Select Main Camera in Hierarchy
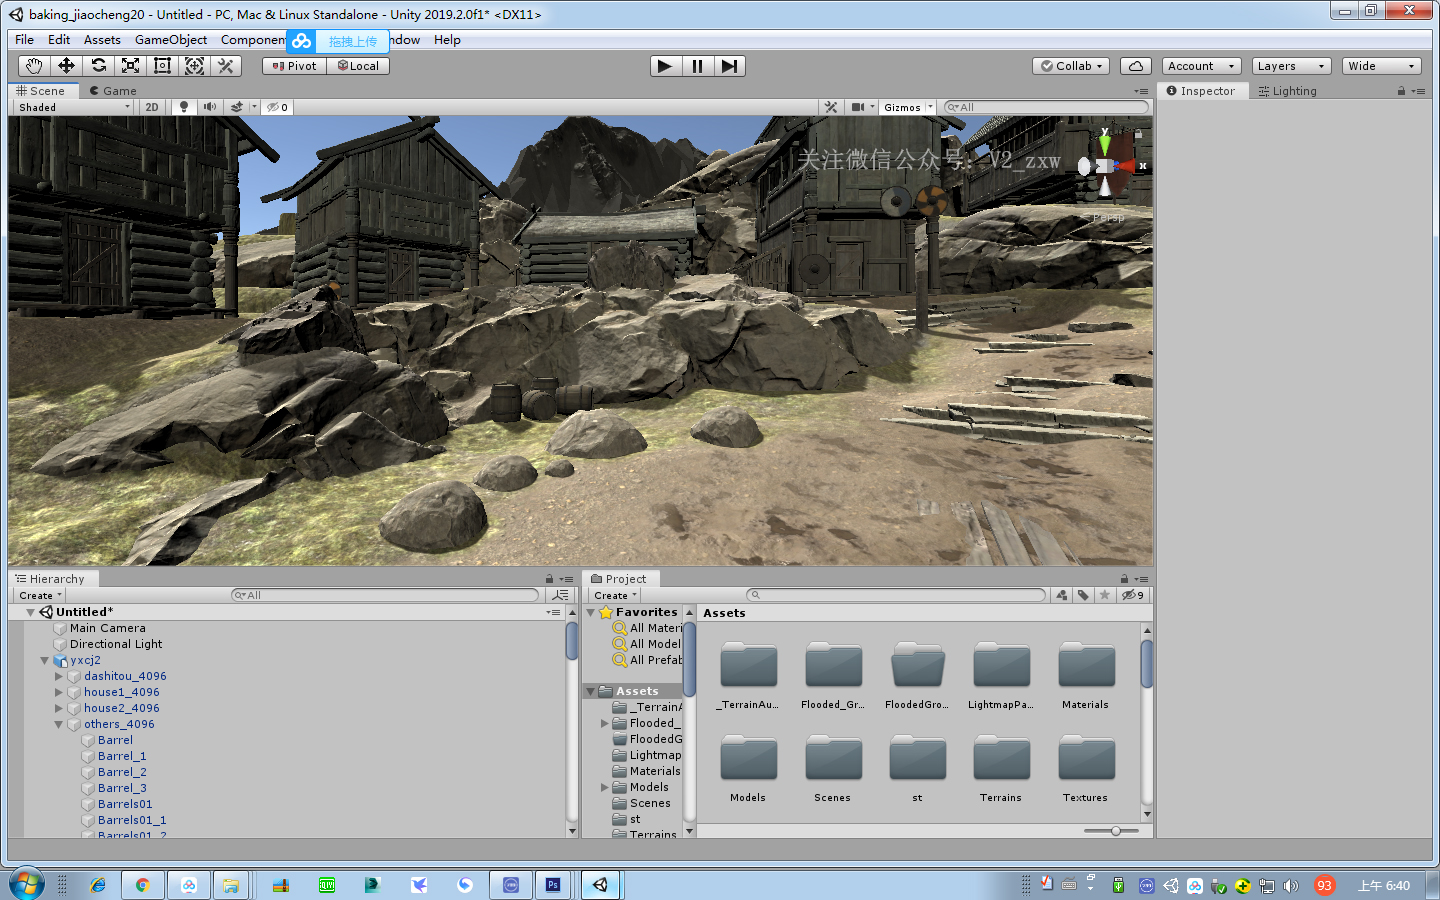This screenshot has width=1440, height=900. [107, 628]
